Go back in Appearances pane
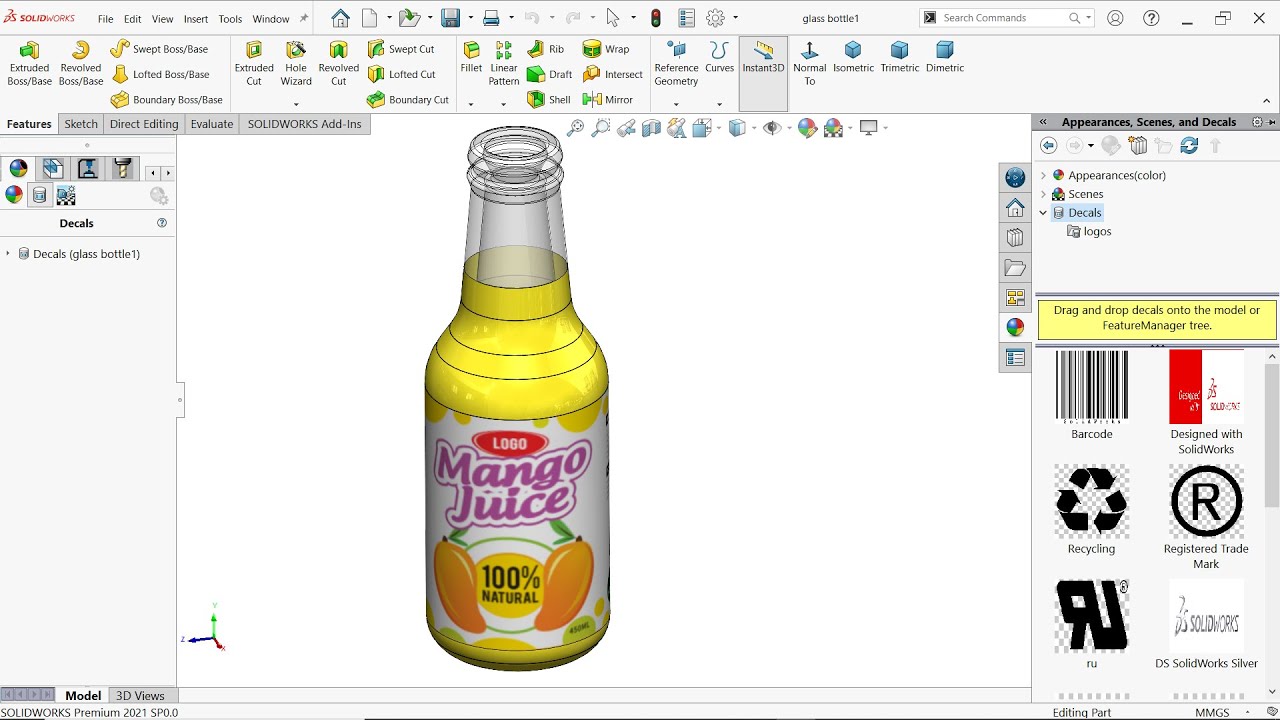The width and height of the screenshot is (1280, 720). pyautogui.click(x=1048, y=146)
